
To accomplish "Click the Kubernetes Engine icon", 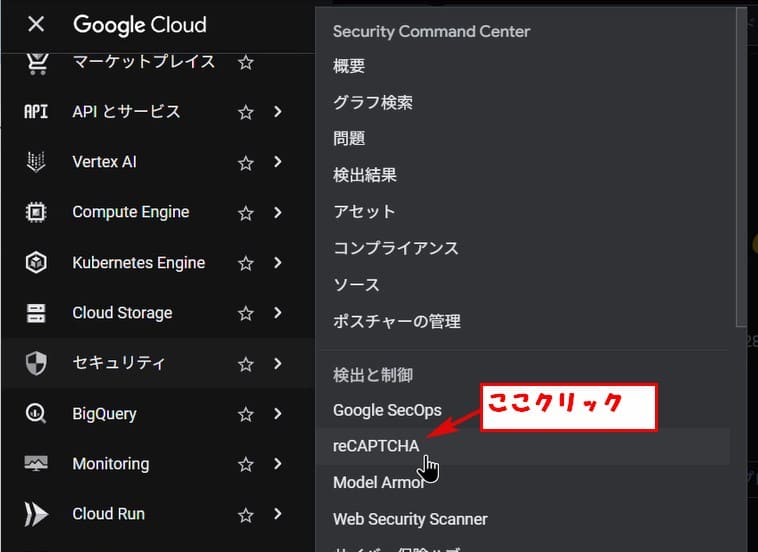I will pyautogui.click(x=36, y=263).
